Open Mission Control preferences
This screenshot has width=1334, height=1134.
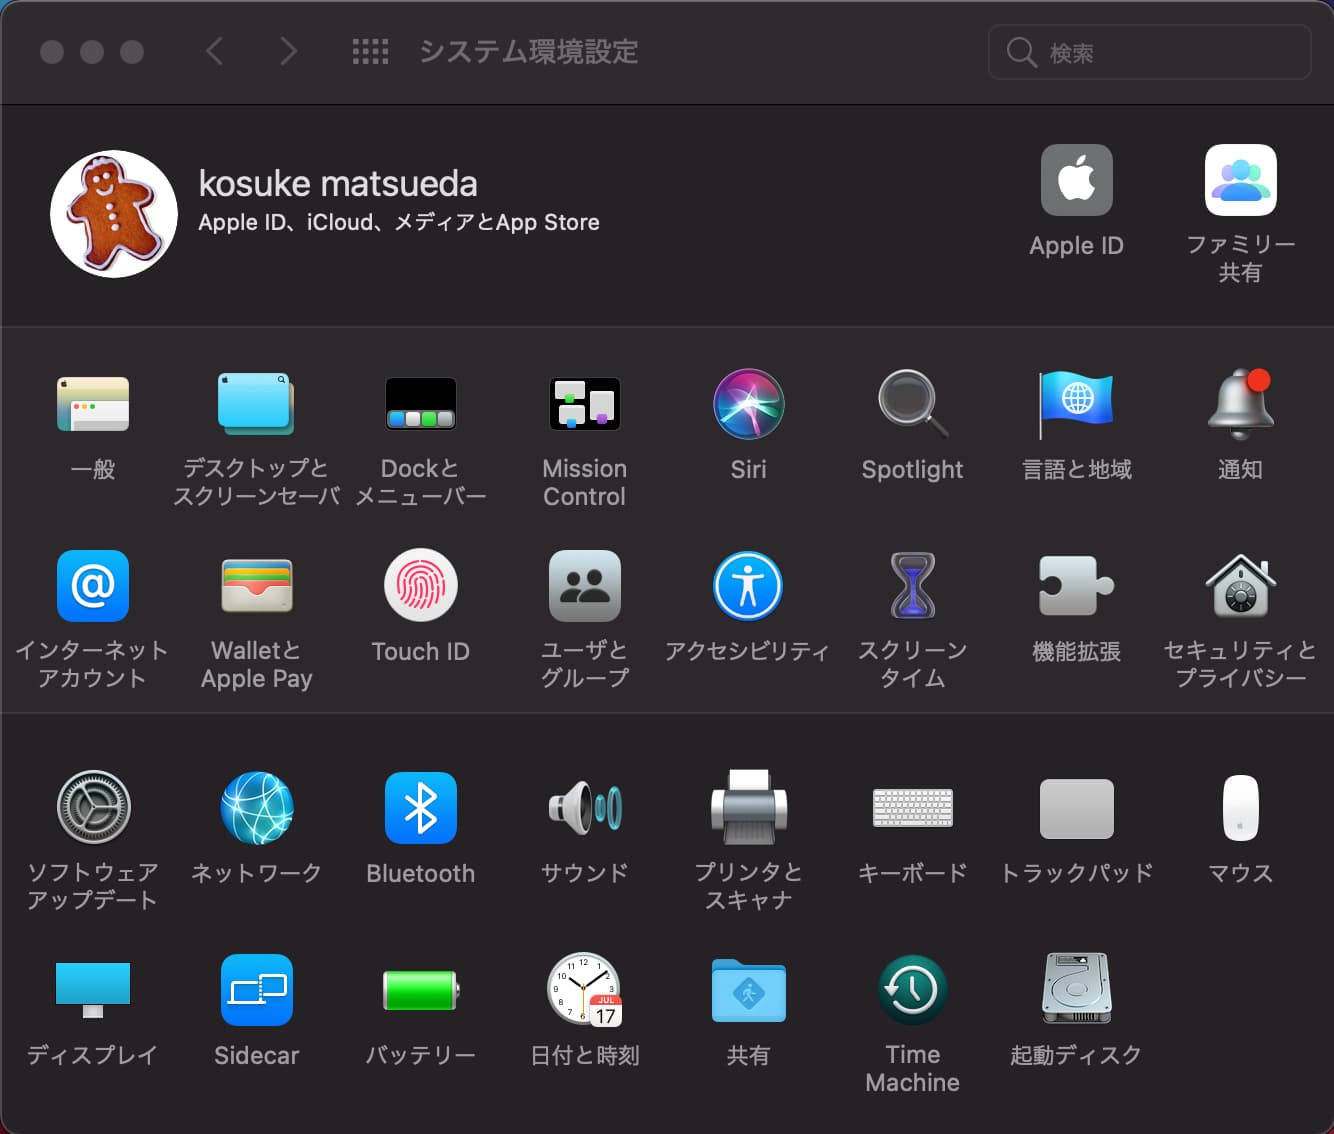(x=585, y=404)
